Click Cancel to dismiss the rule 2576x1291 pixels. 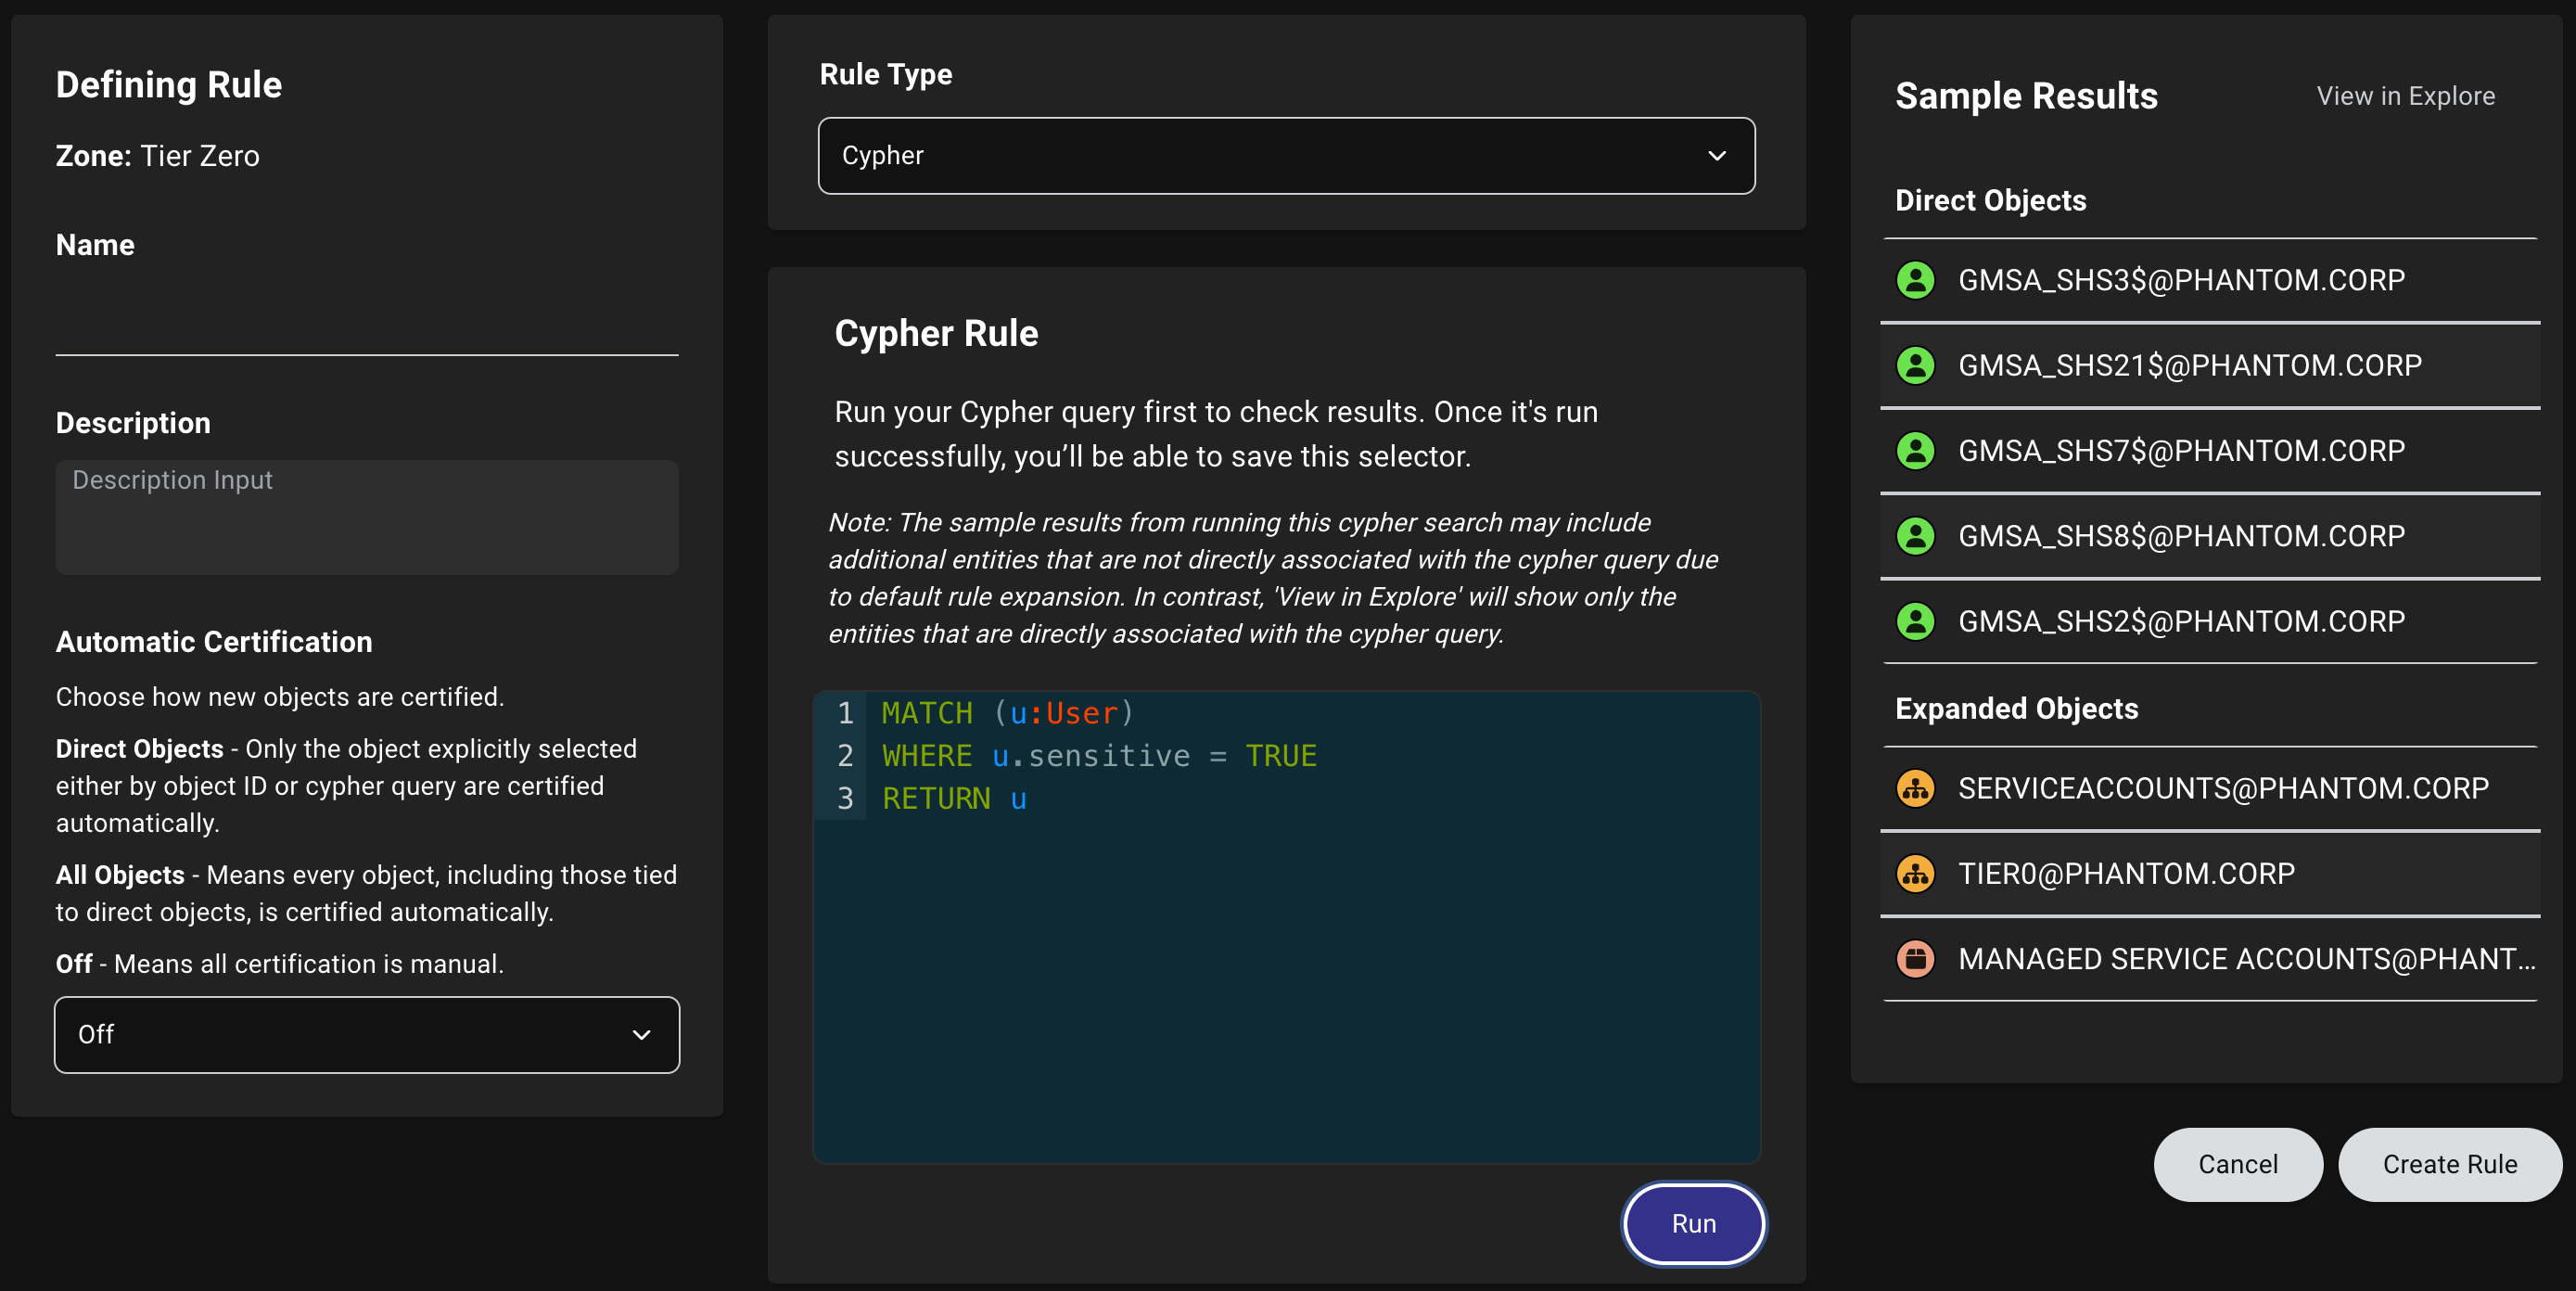[2238, 1164]
